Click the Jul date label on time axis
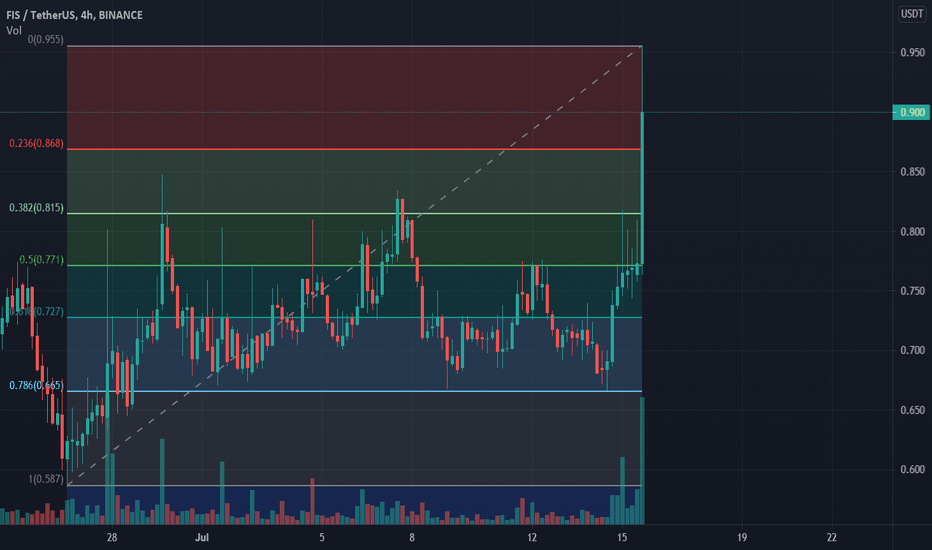Screen dimensions: 932x550 [x=202, y=538]
